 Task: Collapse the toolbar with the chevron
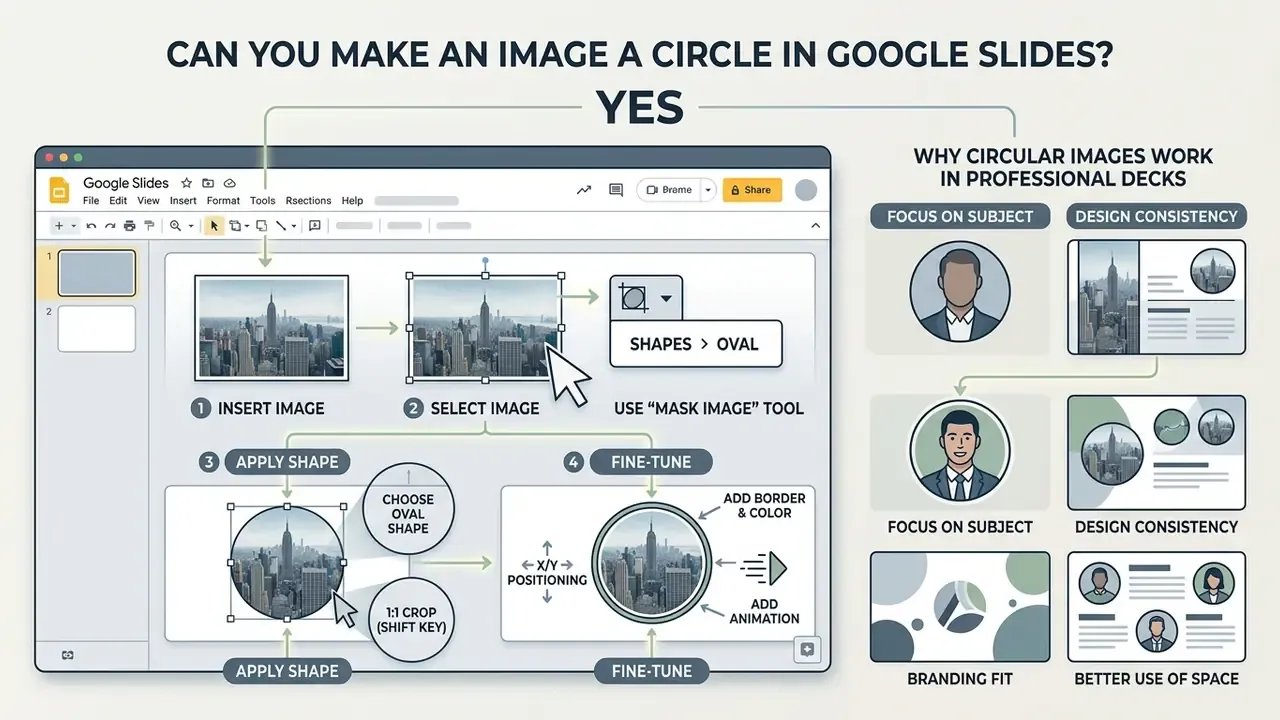[817, 226]
